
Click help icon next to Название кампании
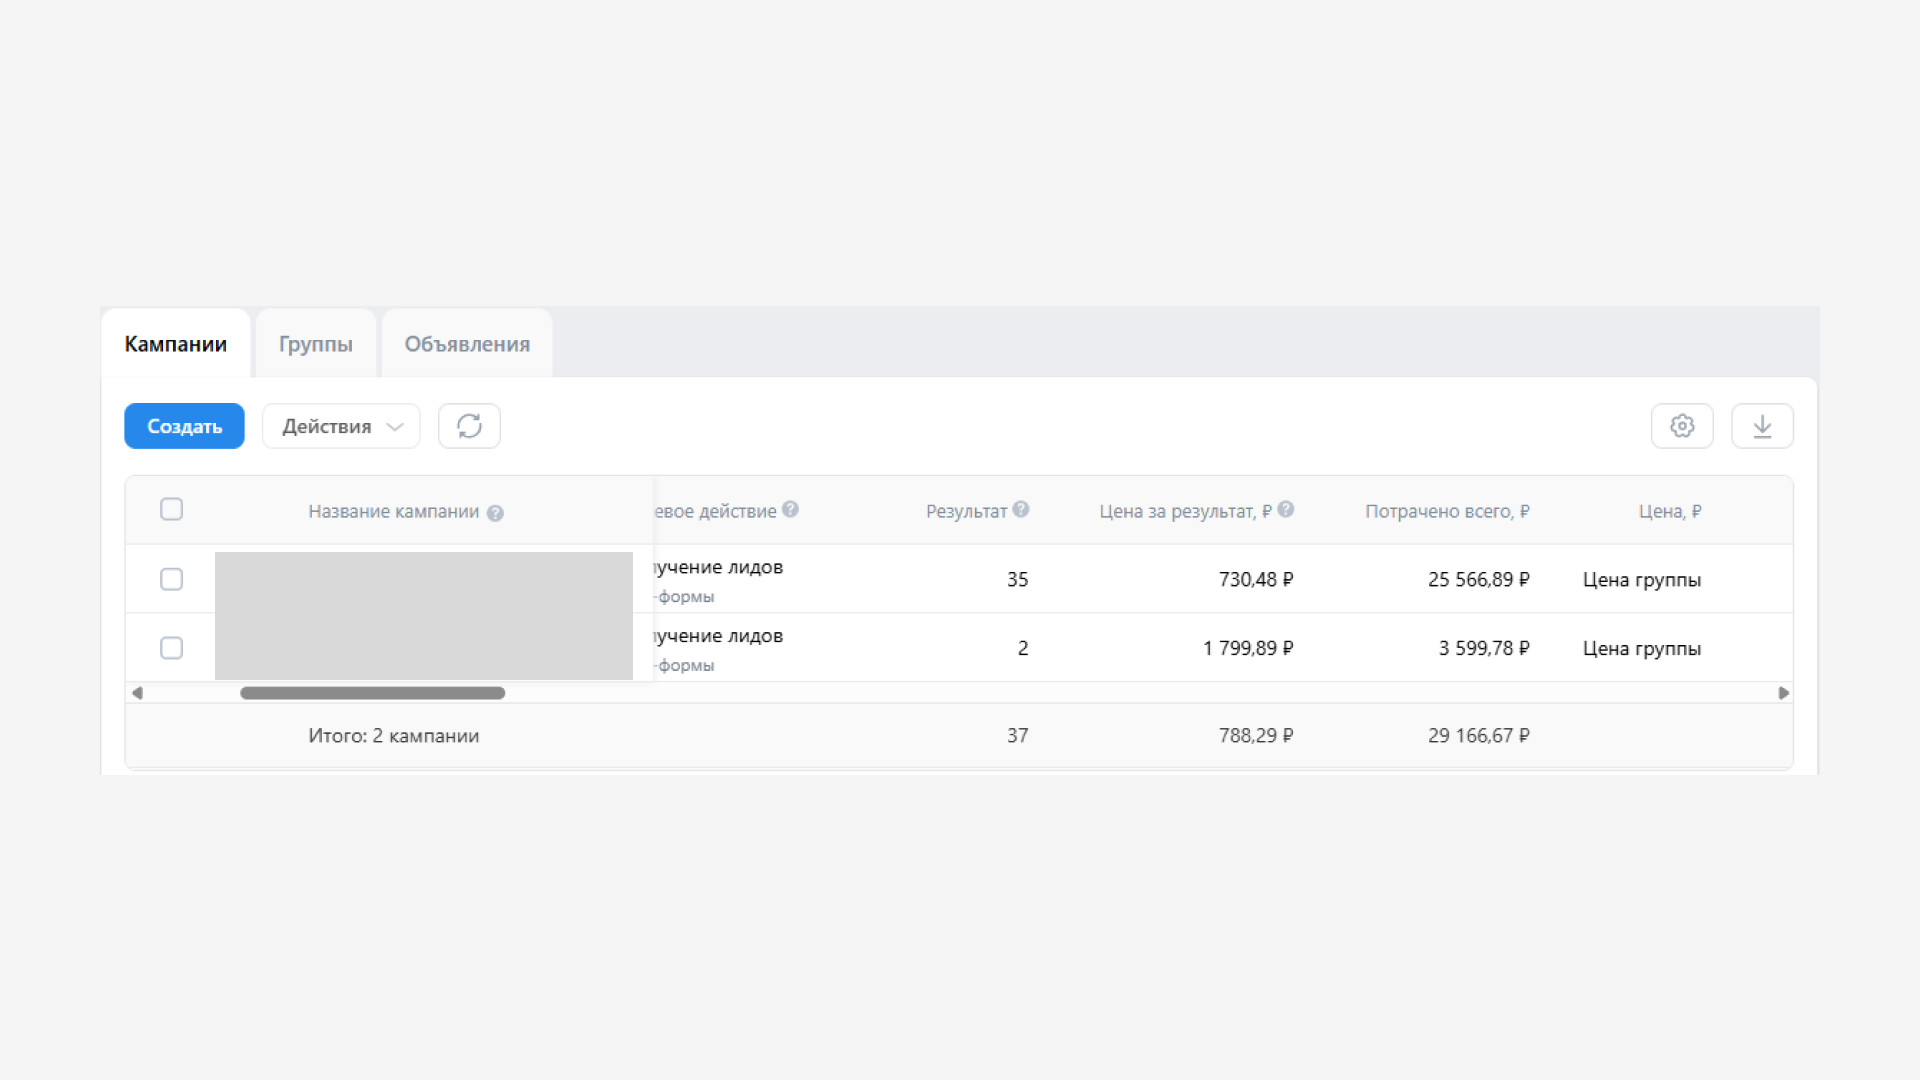[x=495, y=513]
